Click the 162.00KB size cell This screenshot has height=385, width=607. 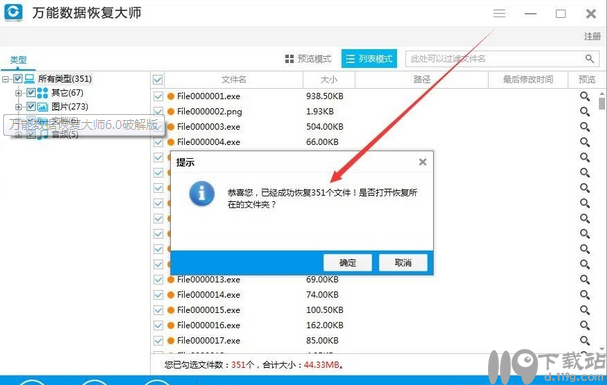pos(324,325)
